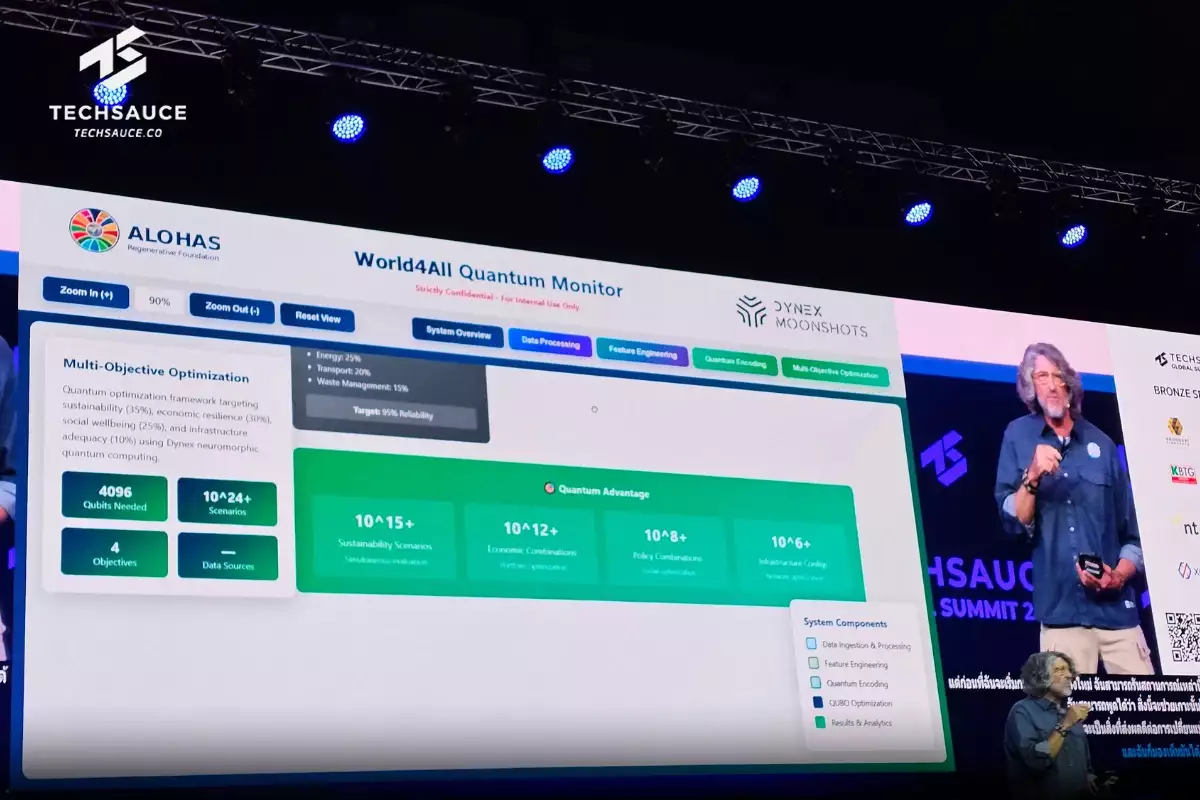The width and height of the screenshot is (1200, 800).
Task: Click the Data Ingestion & Processing color swatch
Action: (812, 644)
